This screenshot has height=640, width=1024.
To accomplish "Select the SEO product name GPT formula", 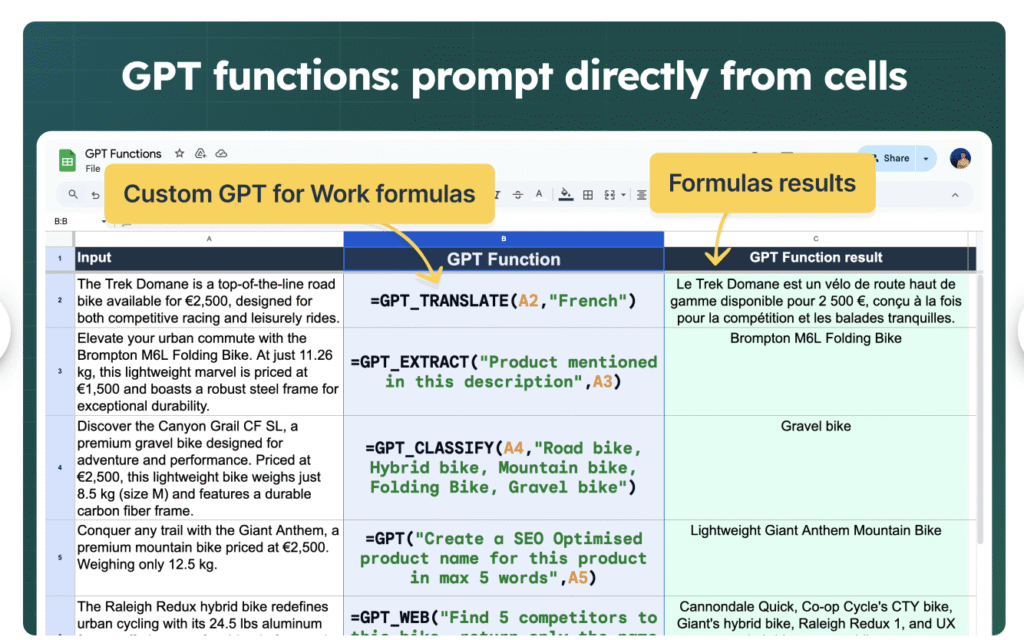I will coord(504,557).
